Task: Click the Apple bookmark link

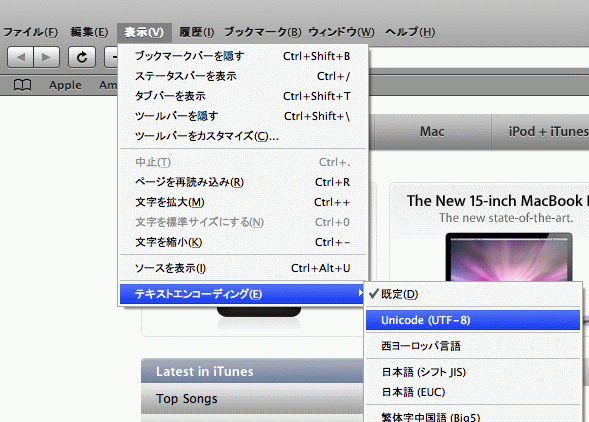Action: pyautogui.click(x=65, y=85)
